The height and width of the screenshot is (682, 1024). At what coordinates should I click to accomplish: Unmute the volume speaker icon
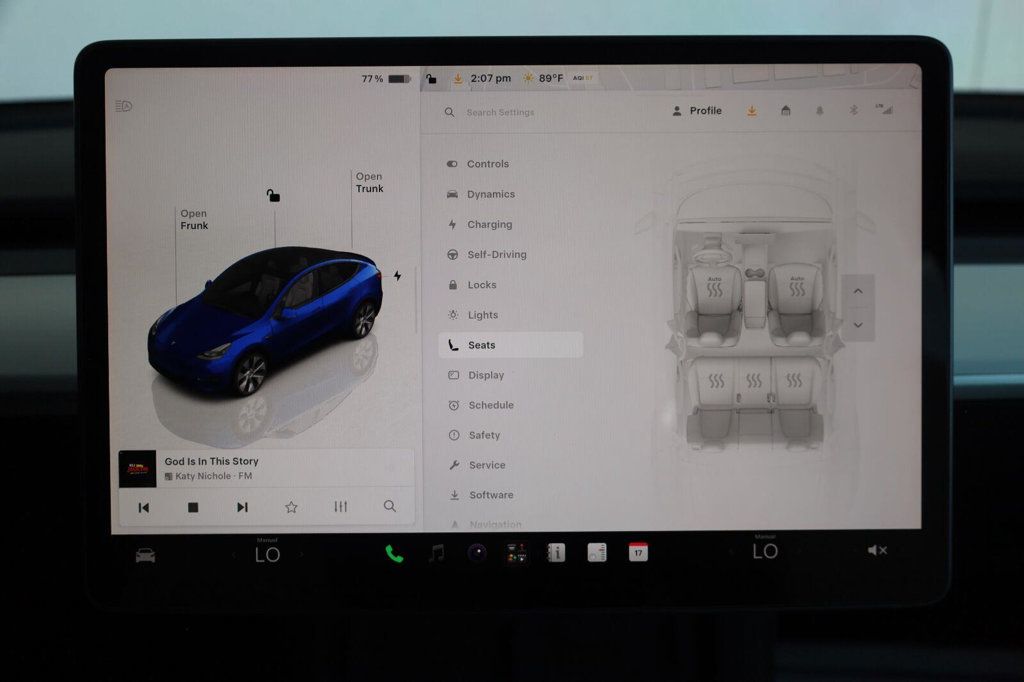point(877,550)
